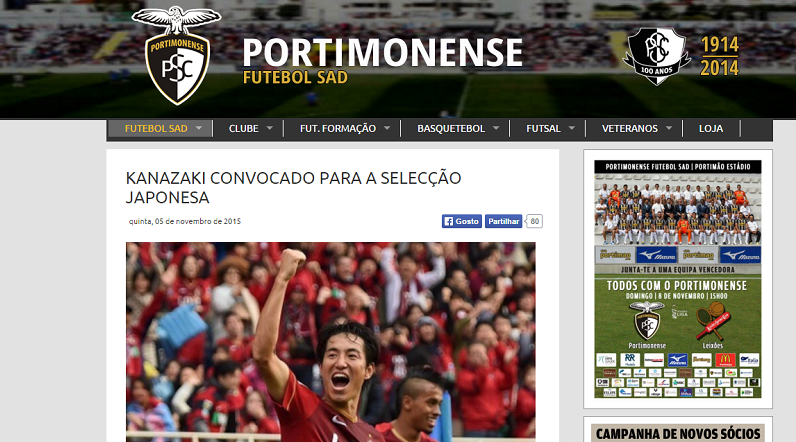This screenshot has width=796, height=442.
Task: Open the LOJA menu item
Action: 711,128
